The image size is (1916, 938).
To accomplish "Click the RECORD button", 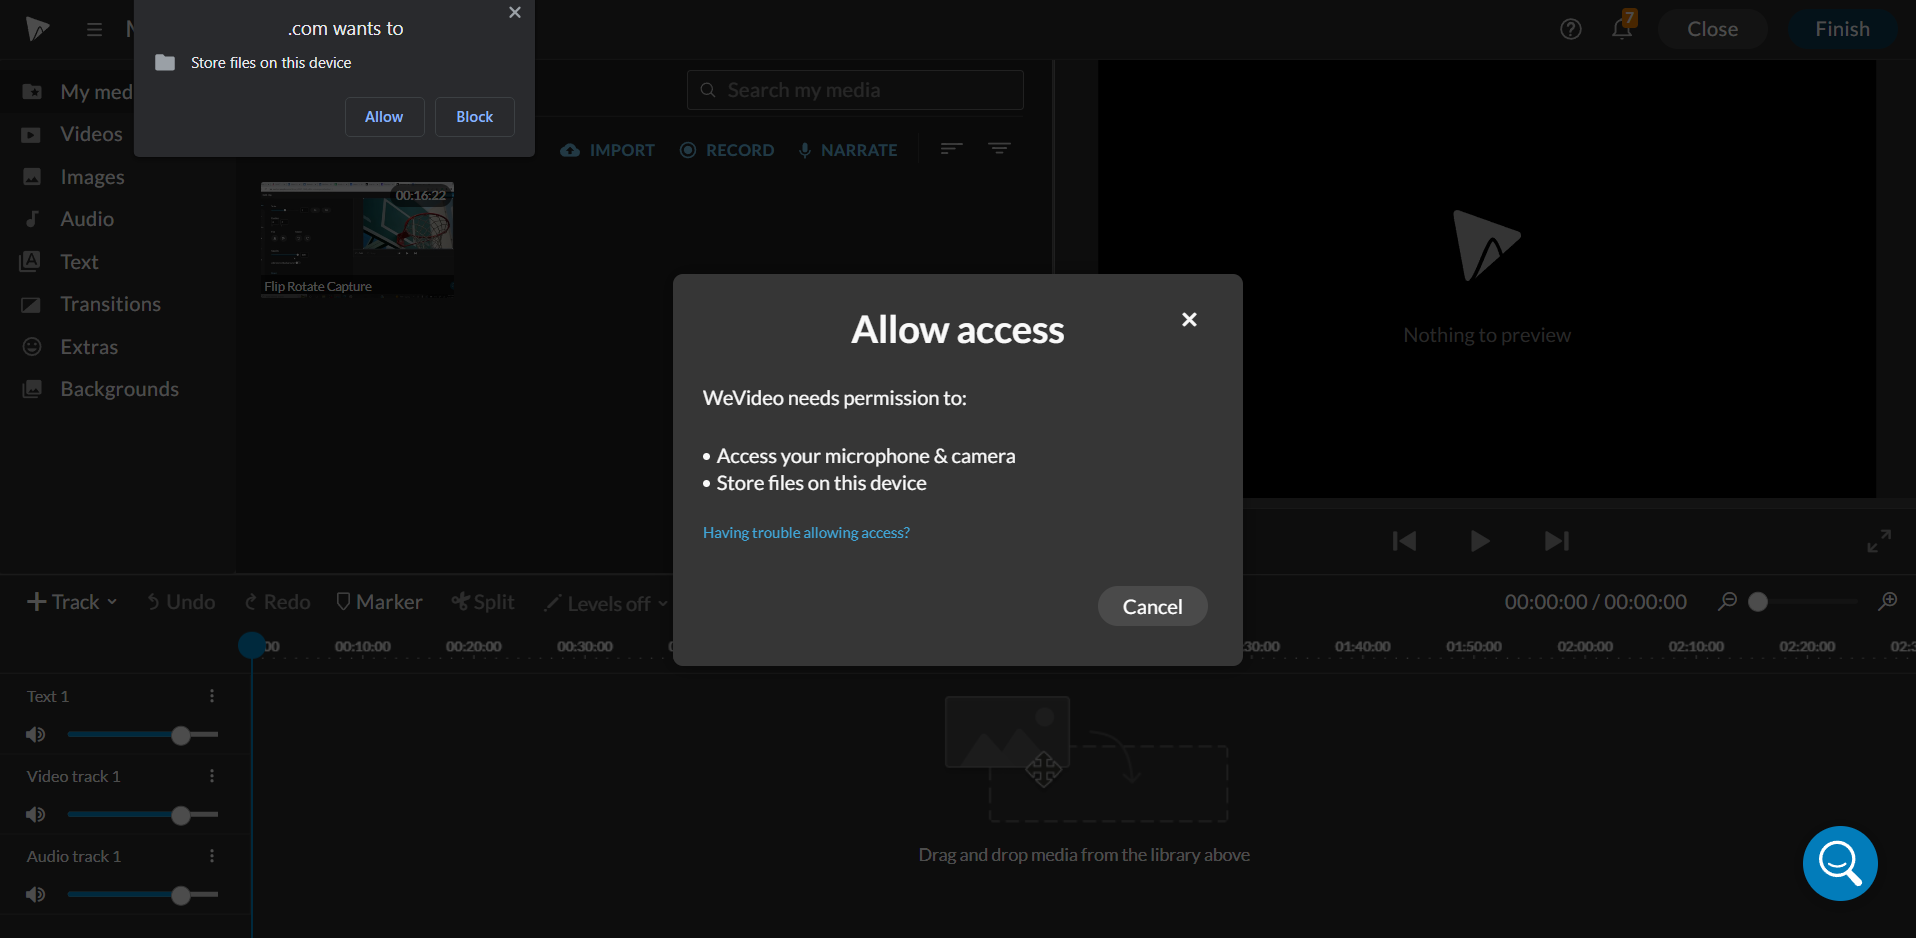I will point(727,150).
